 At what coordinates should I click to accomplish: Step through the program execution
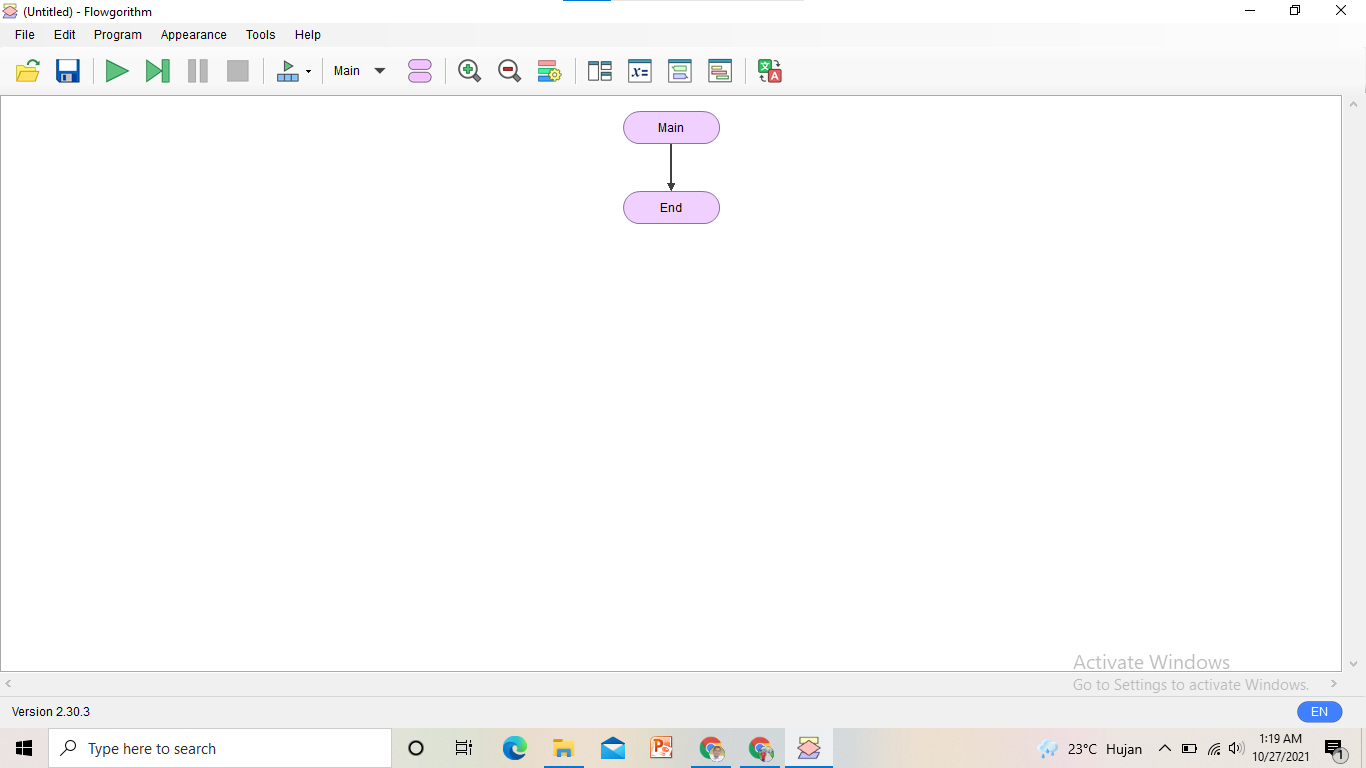click(157, 70)
